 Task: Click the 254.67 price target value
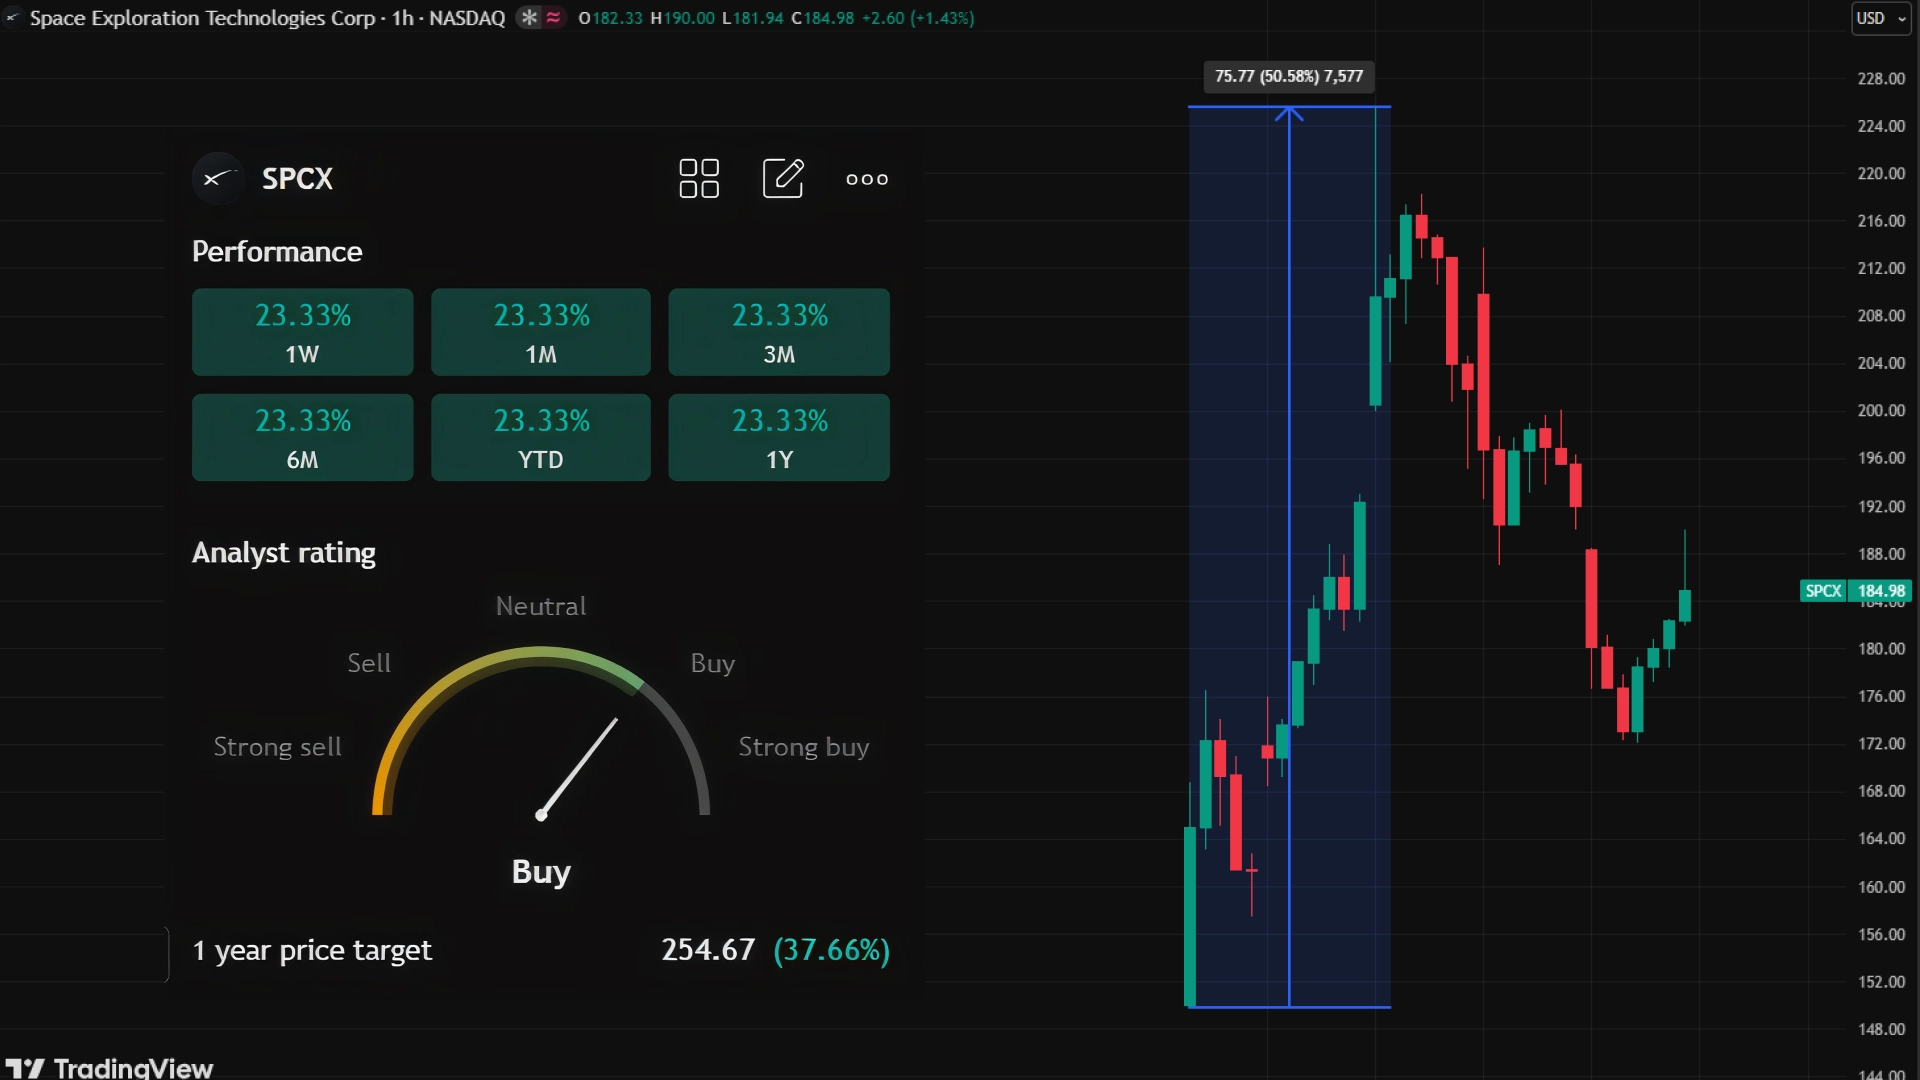coord(708,950)
